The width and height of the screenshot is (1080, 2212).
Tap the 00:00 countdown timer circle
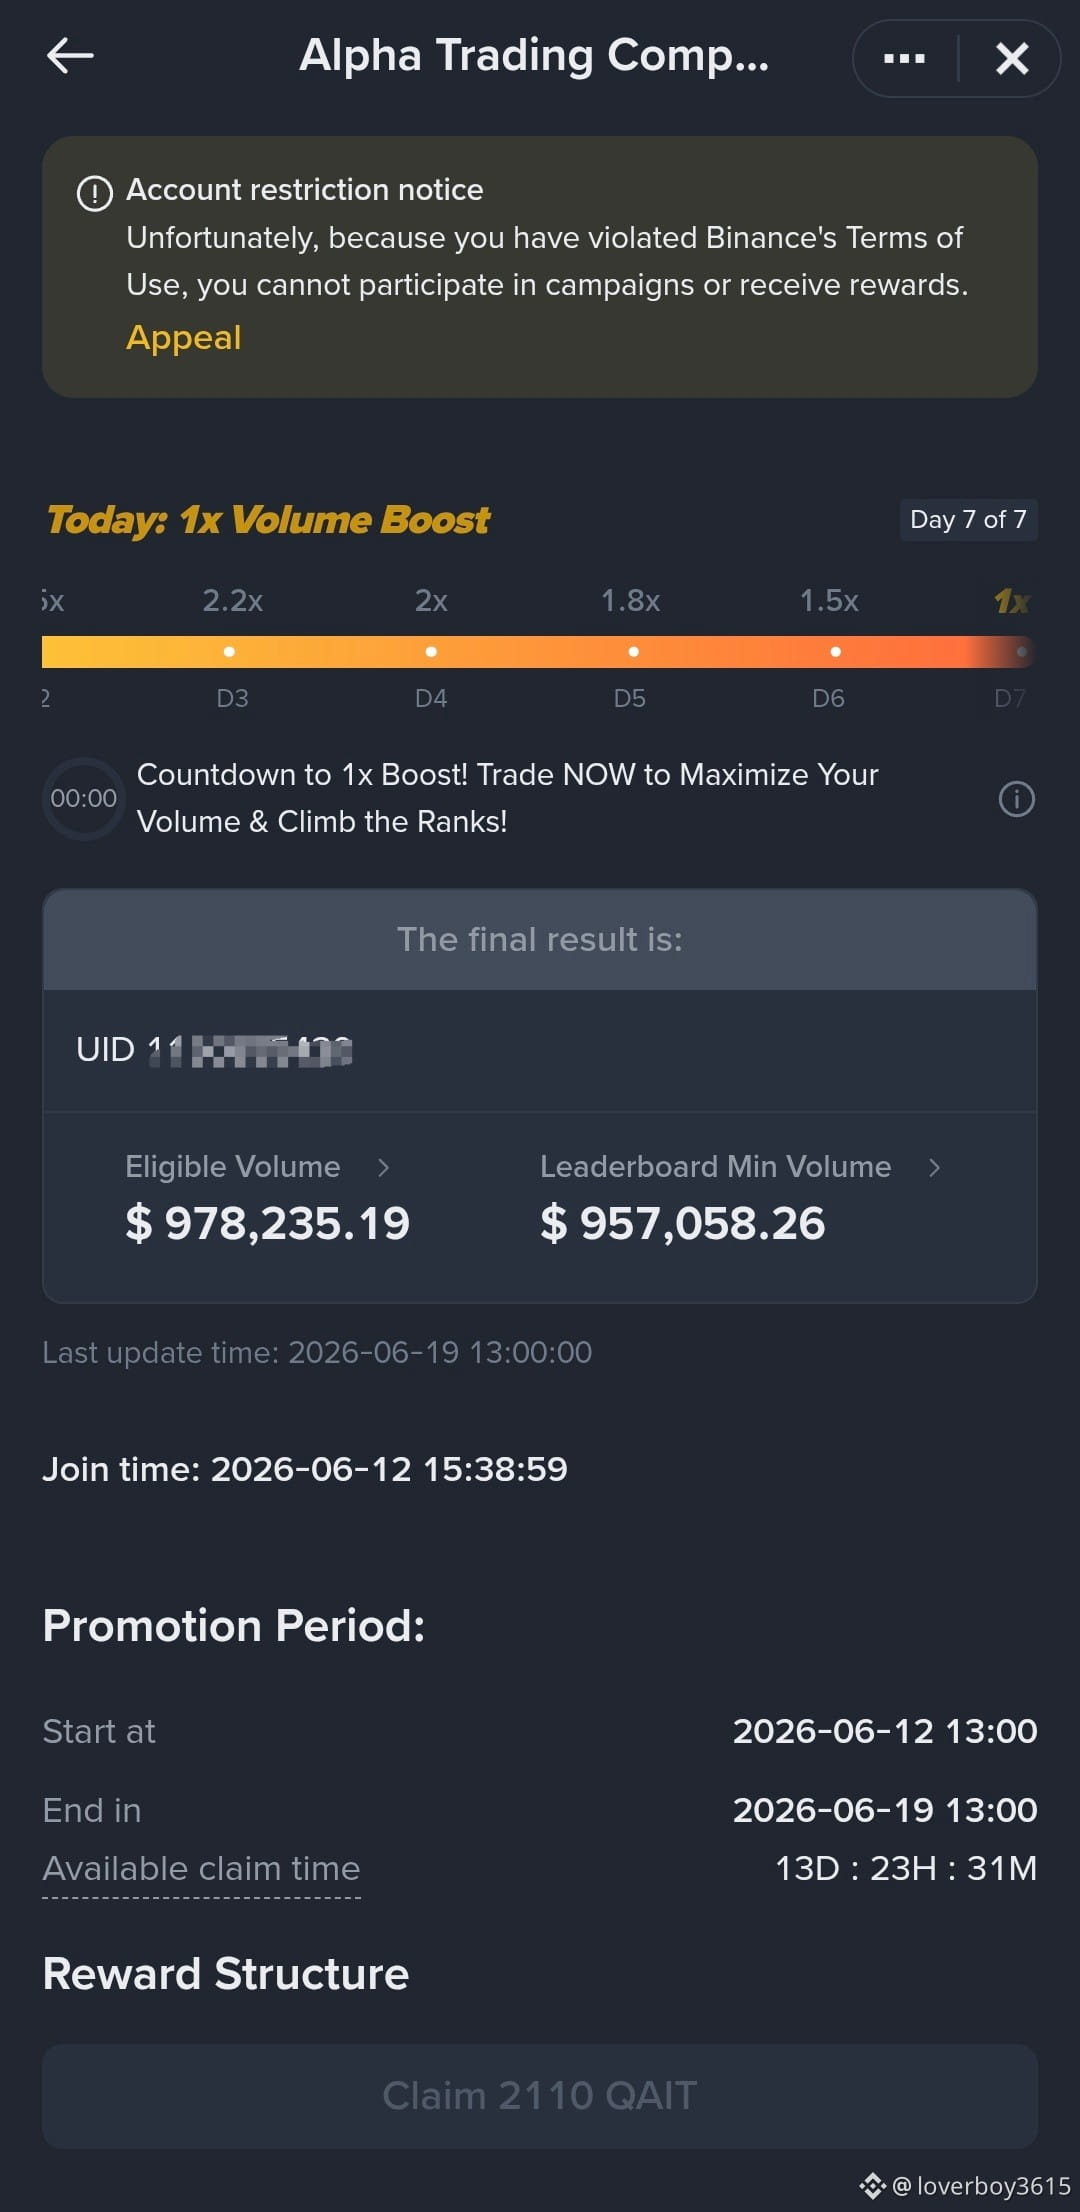84,799
